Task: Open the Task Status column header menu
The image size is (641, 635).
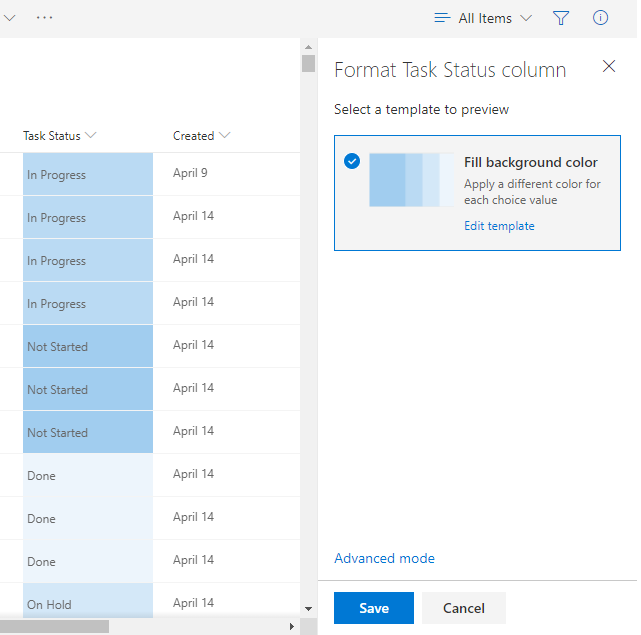Action: click(91, 135)
